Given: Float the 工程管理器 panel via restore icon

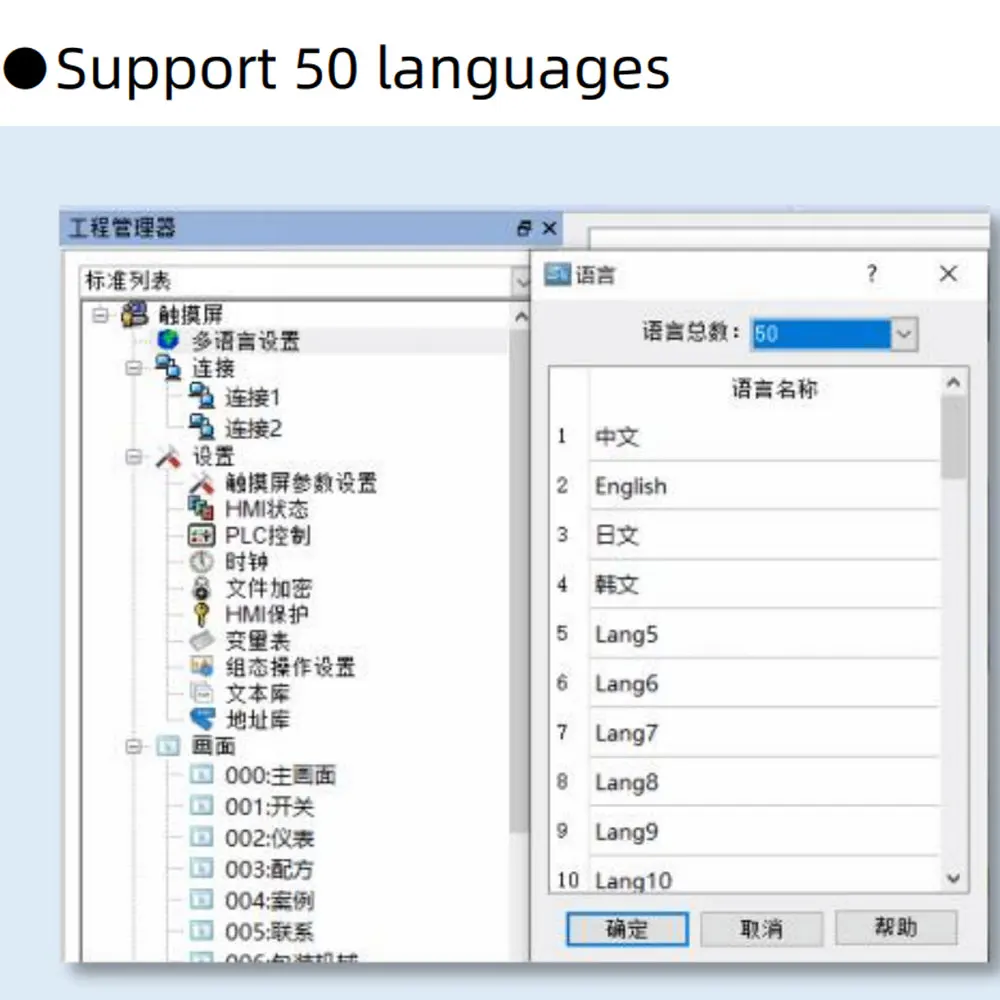Looking at the screenshot, I should point(524,228).
